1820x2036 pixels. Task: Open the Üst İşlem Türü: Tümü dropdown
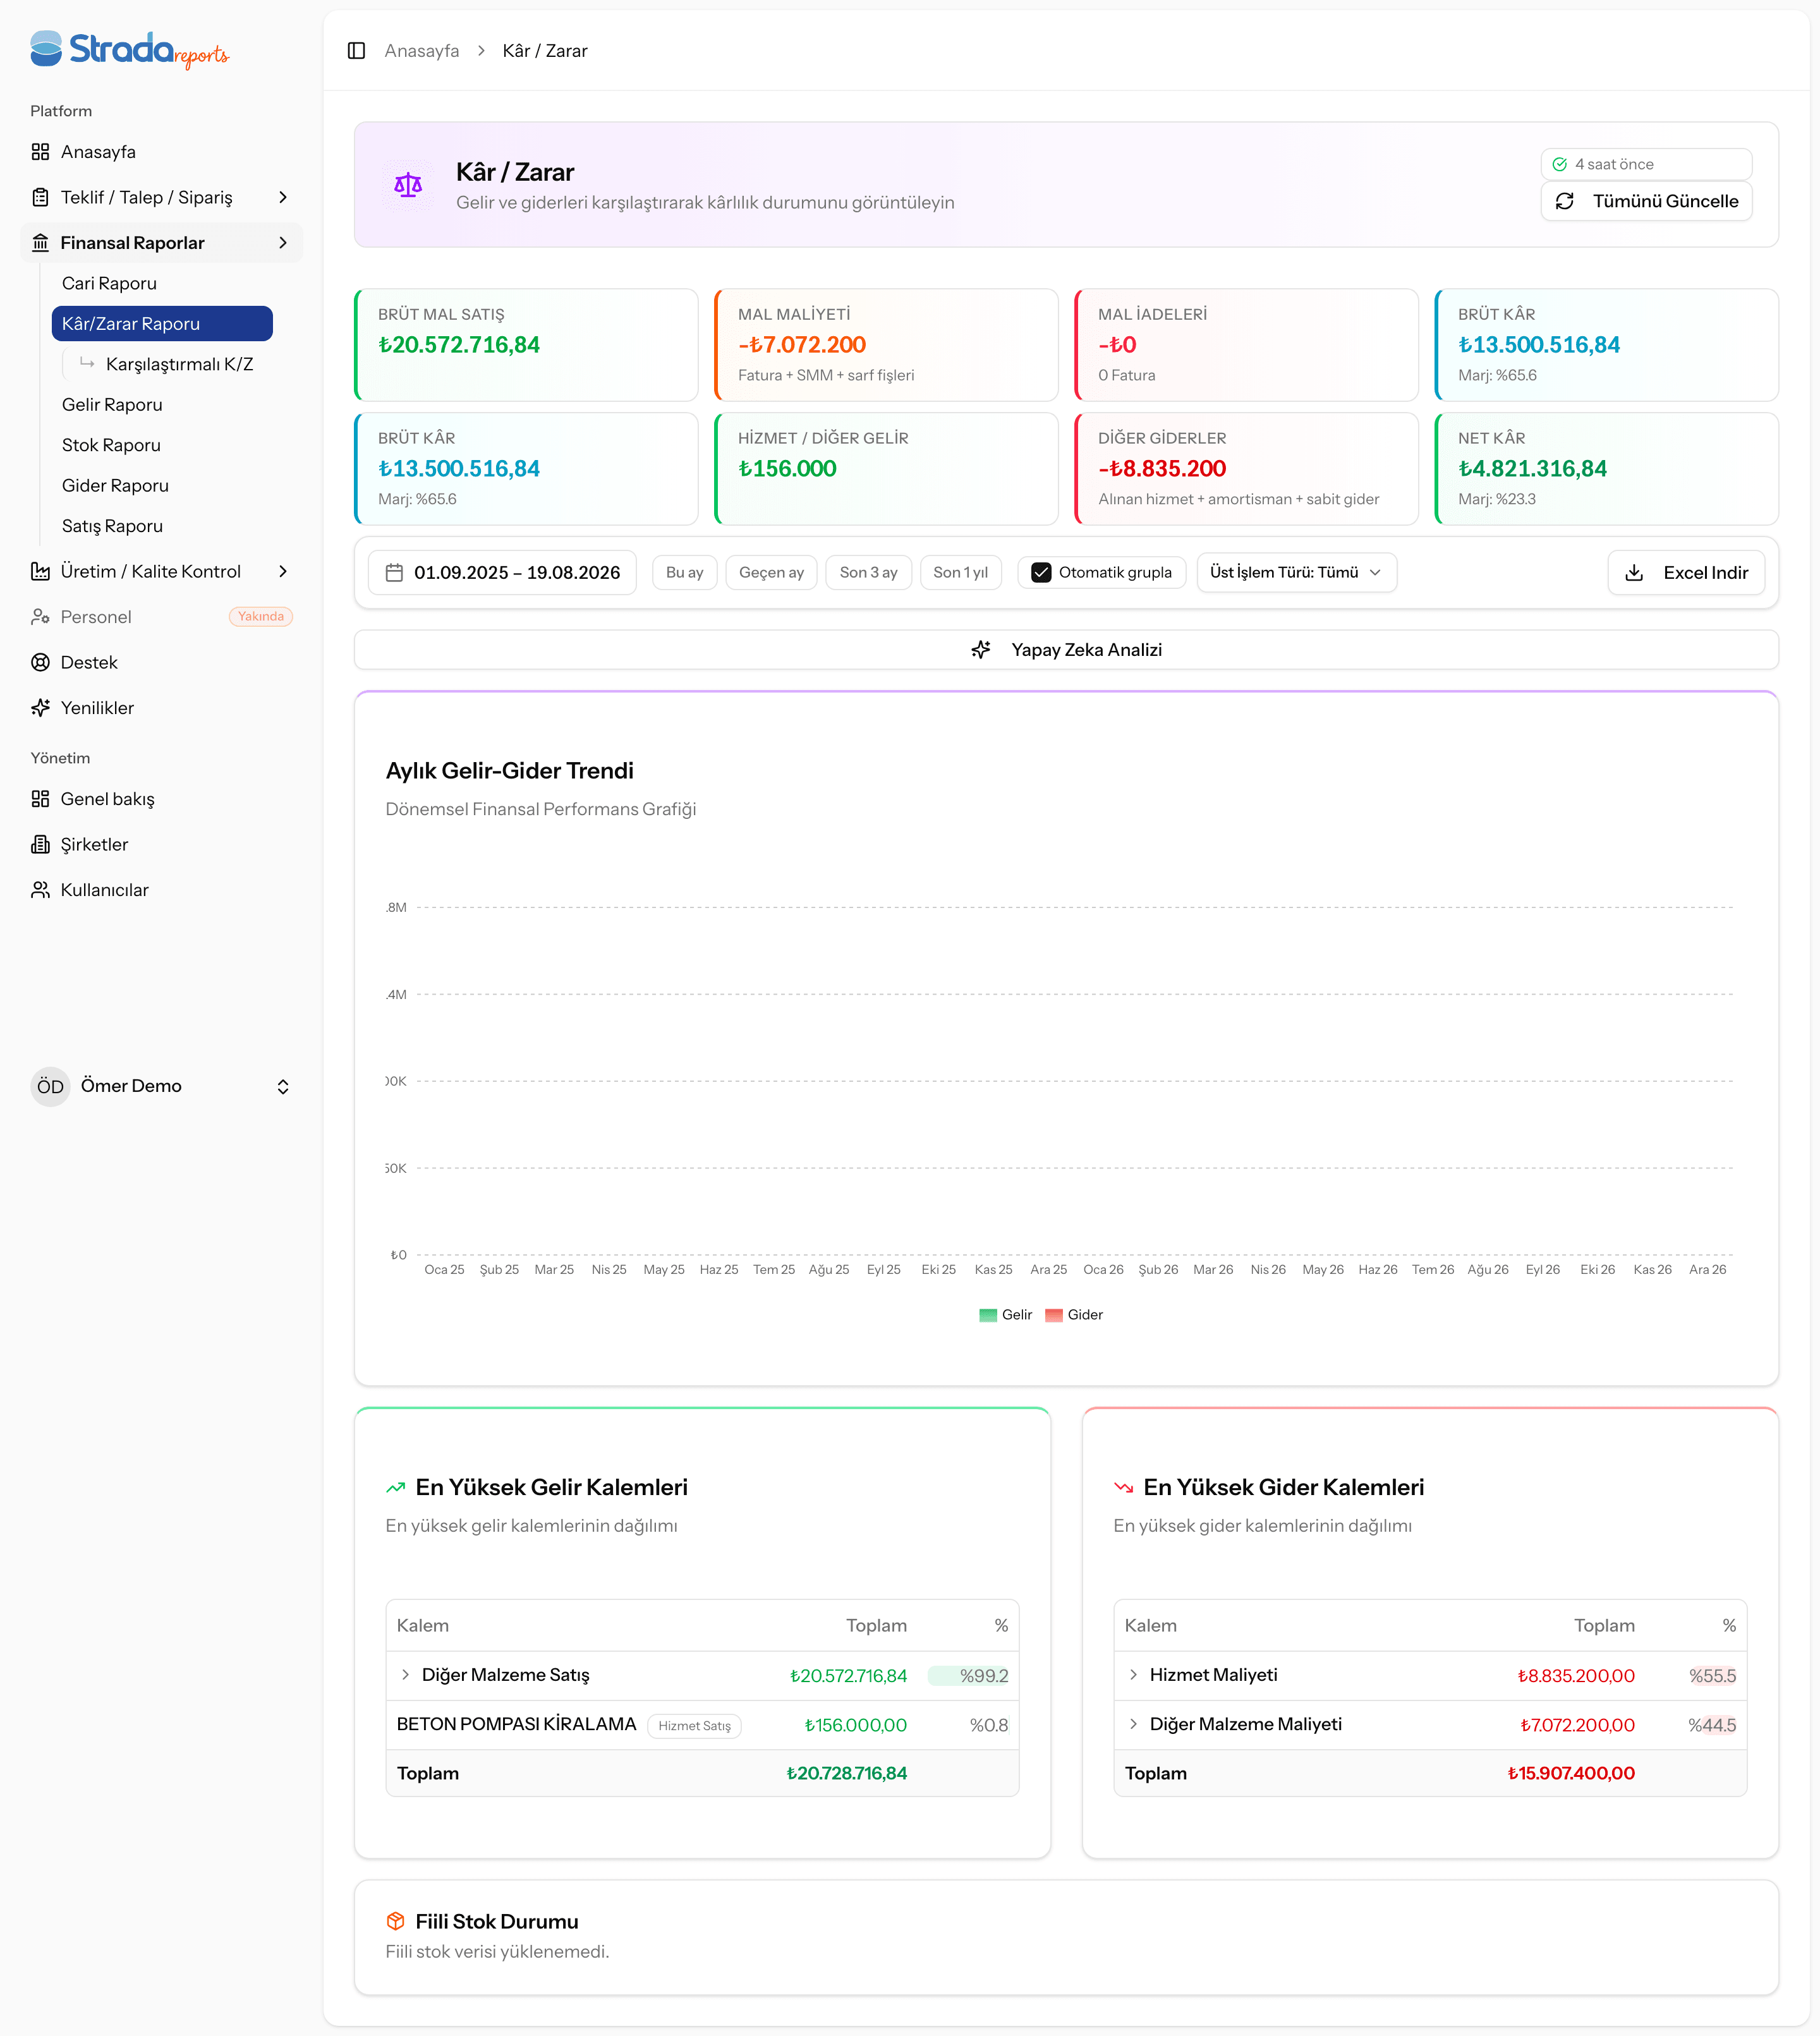pos(1296,573)
